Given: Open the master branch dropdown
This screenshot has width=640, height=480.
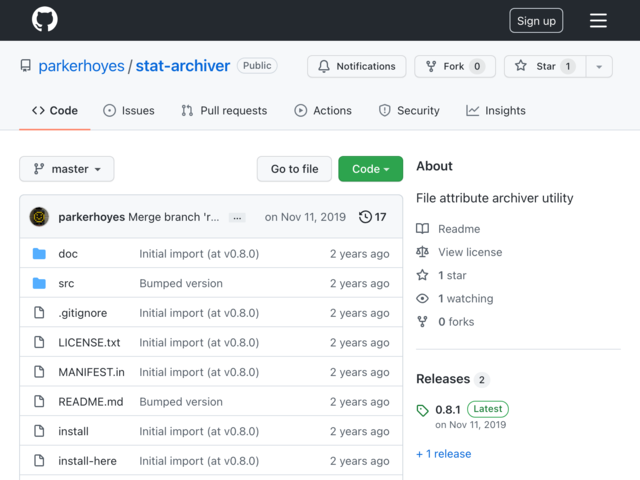Looking at the screenshot, I should (x=67, y=169).
